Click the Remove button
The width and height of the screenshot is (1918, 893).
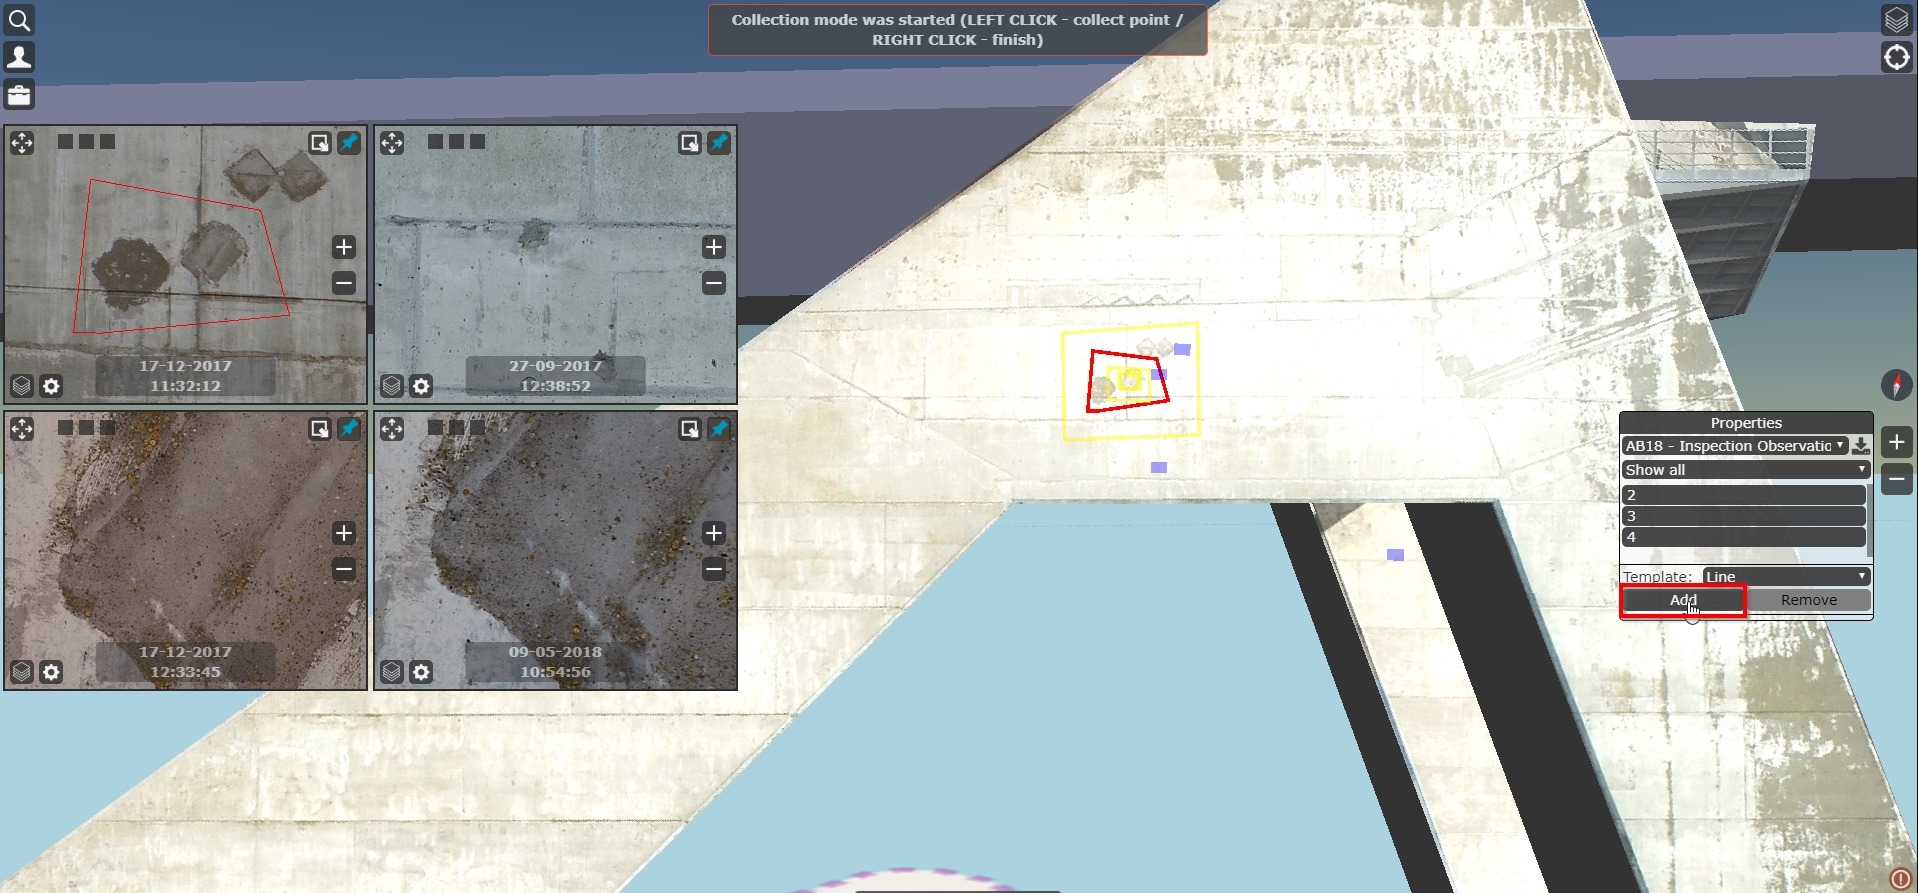point(1808,600)
